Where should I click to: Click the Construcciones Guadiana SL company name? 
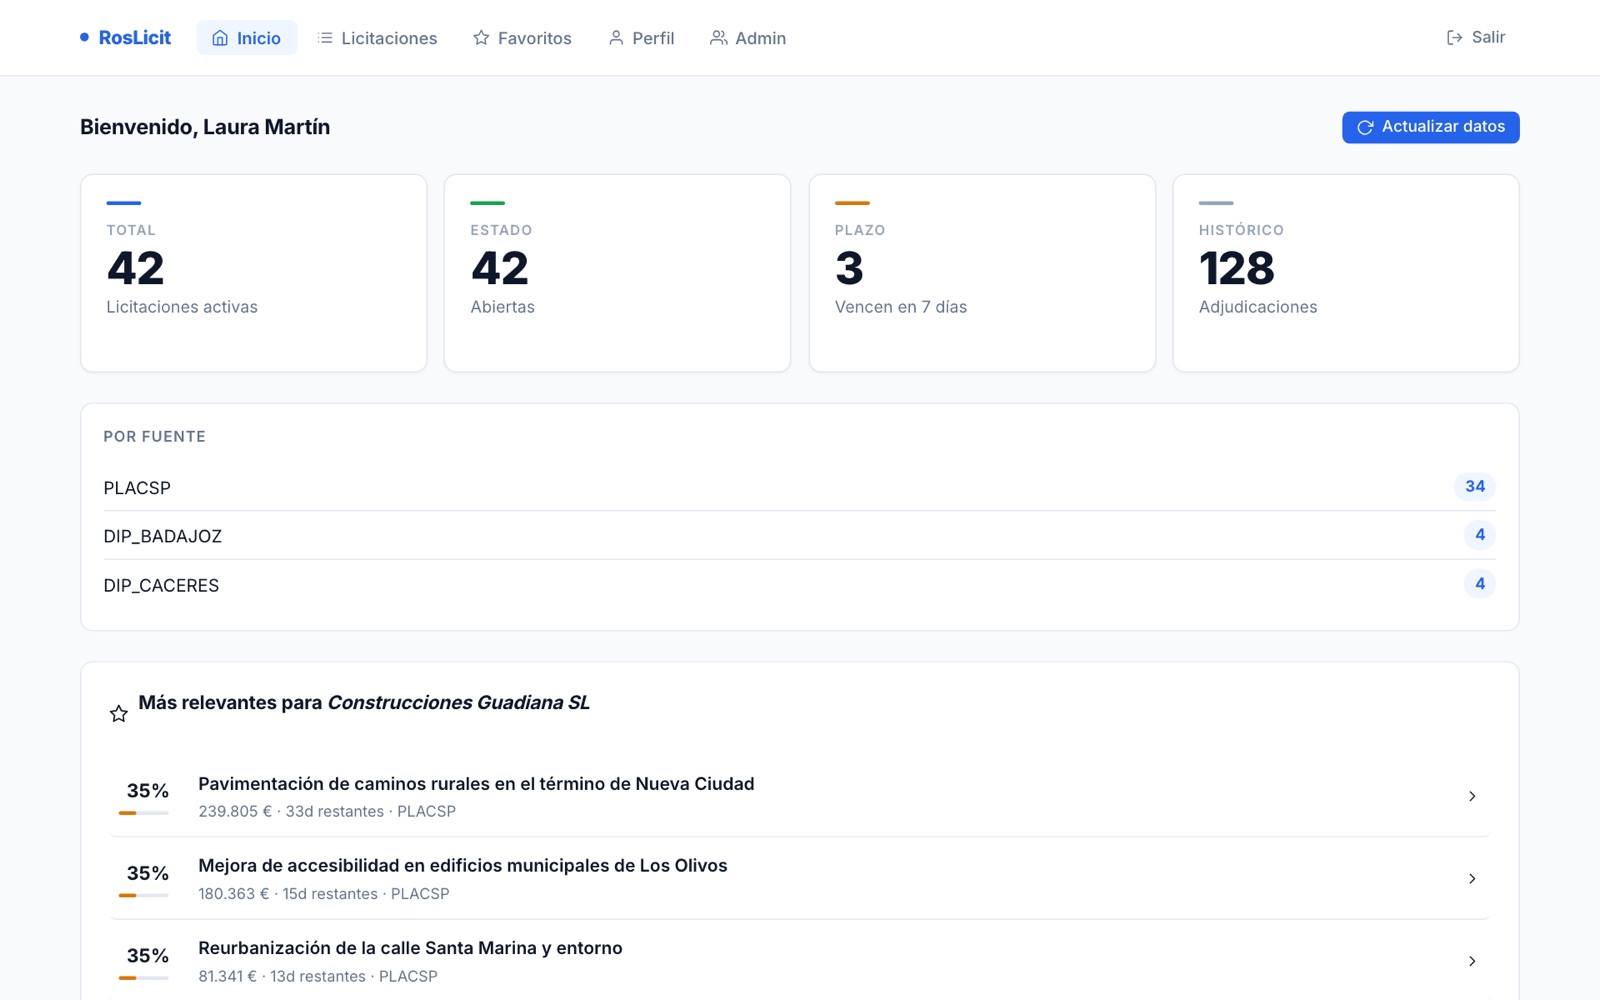(459, 703)
